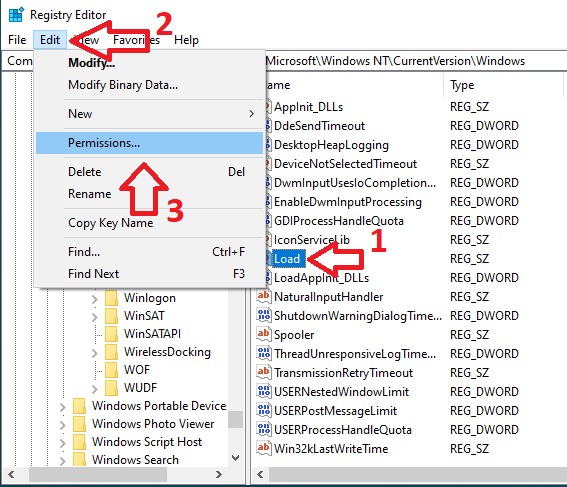Click the TransmissionRetryTimeout string icon

coord(264,372)
